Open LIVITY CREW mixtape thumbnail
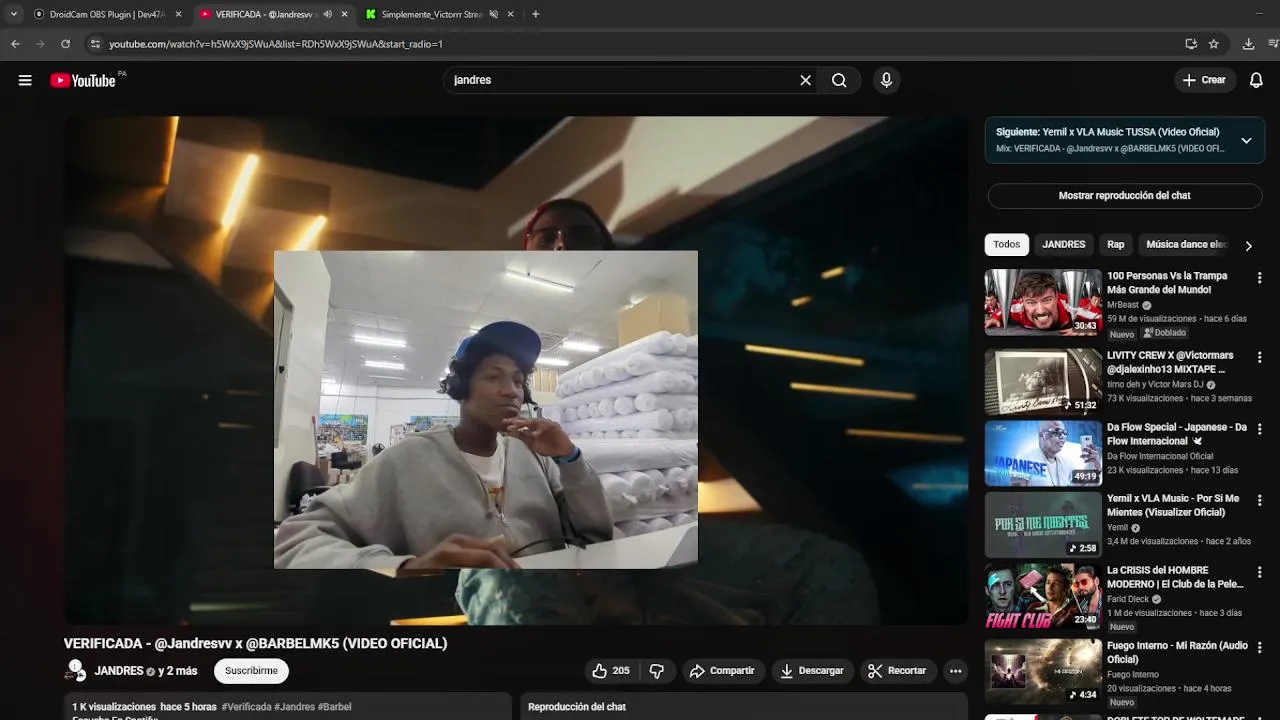Screen dimensions: 1280x720 [1043, 382]
